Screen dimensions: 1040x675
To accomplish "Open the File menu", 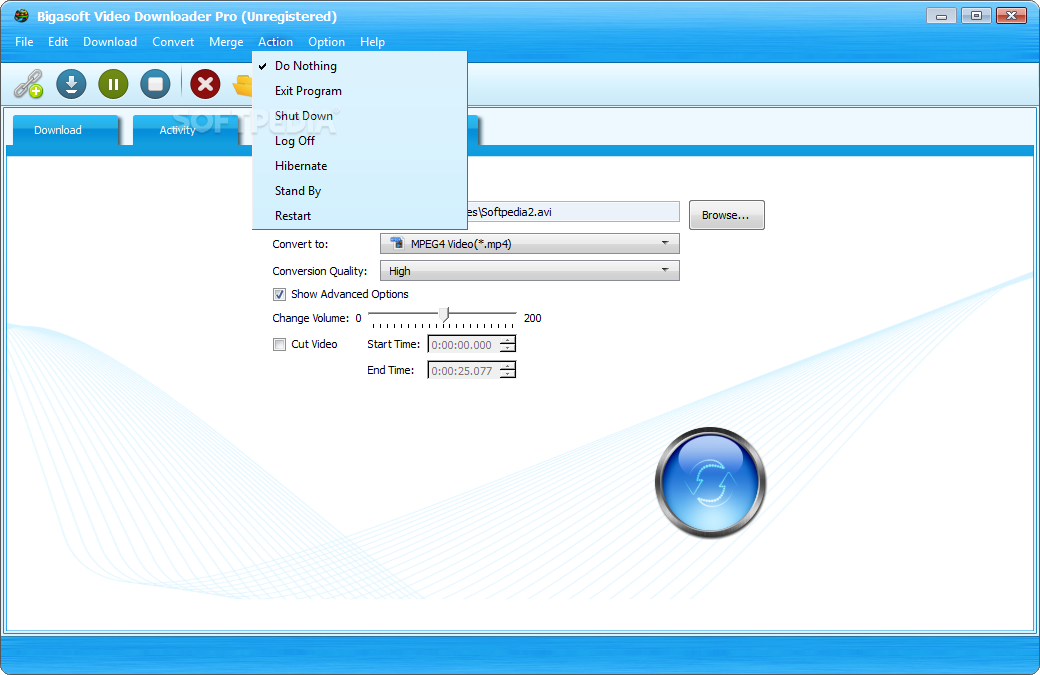I will (x=24, y=42).
